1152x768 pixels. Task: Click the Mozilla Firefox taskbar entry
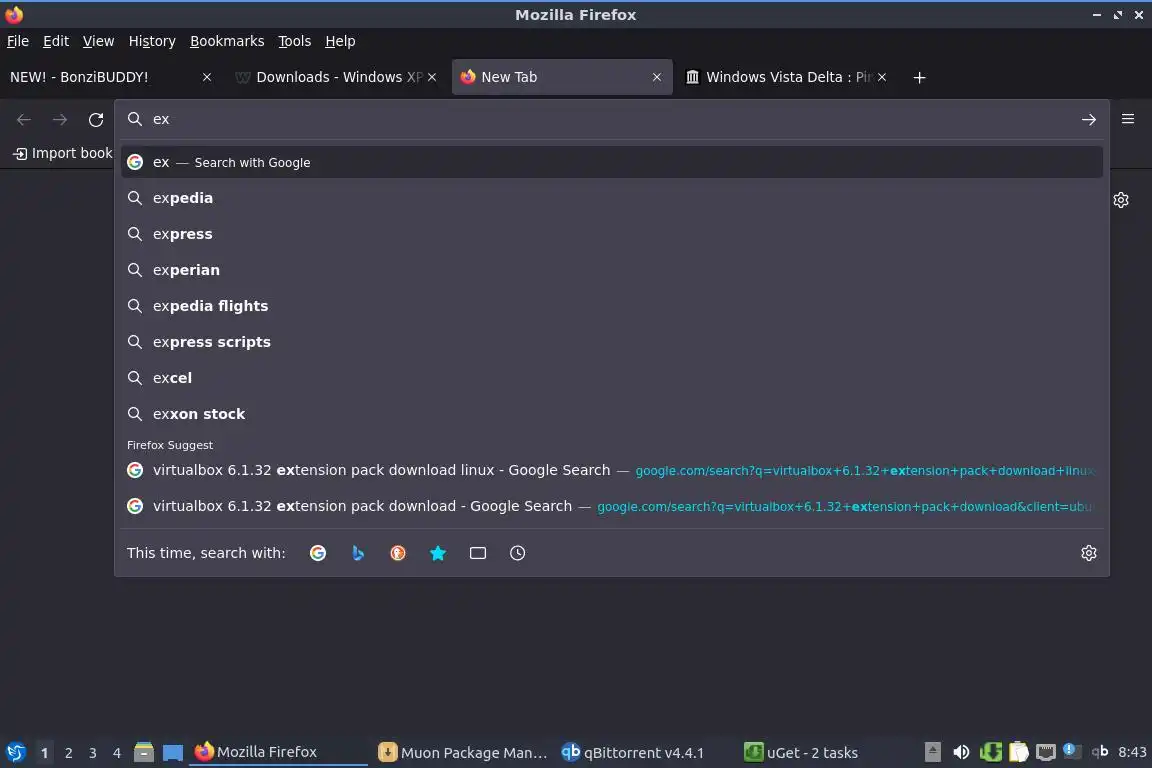tap(278, 753)
